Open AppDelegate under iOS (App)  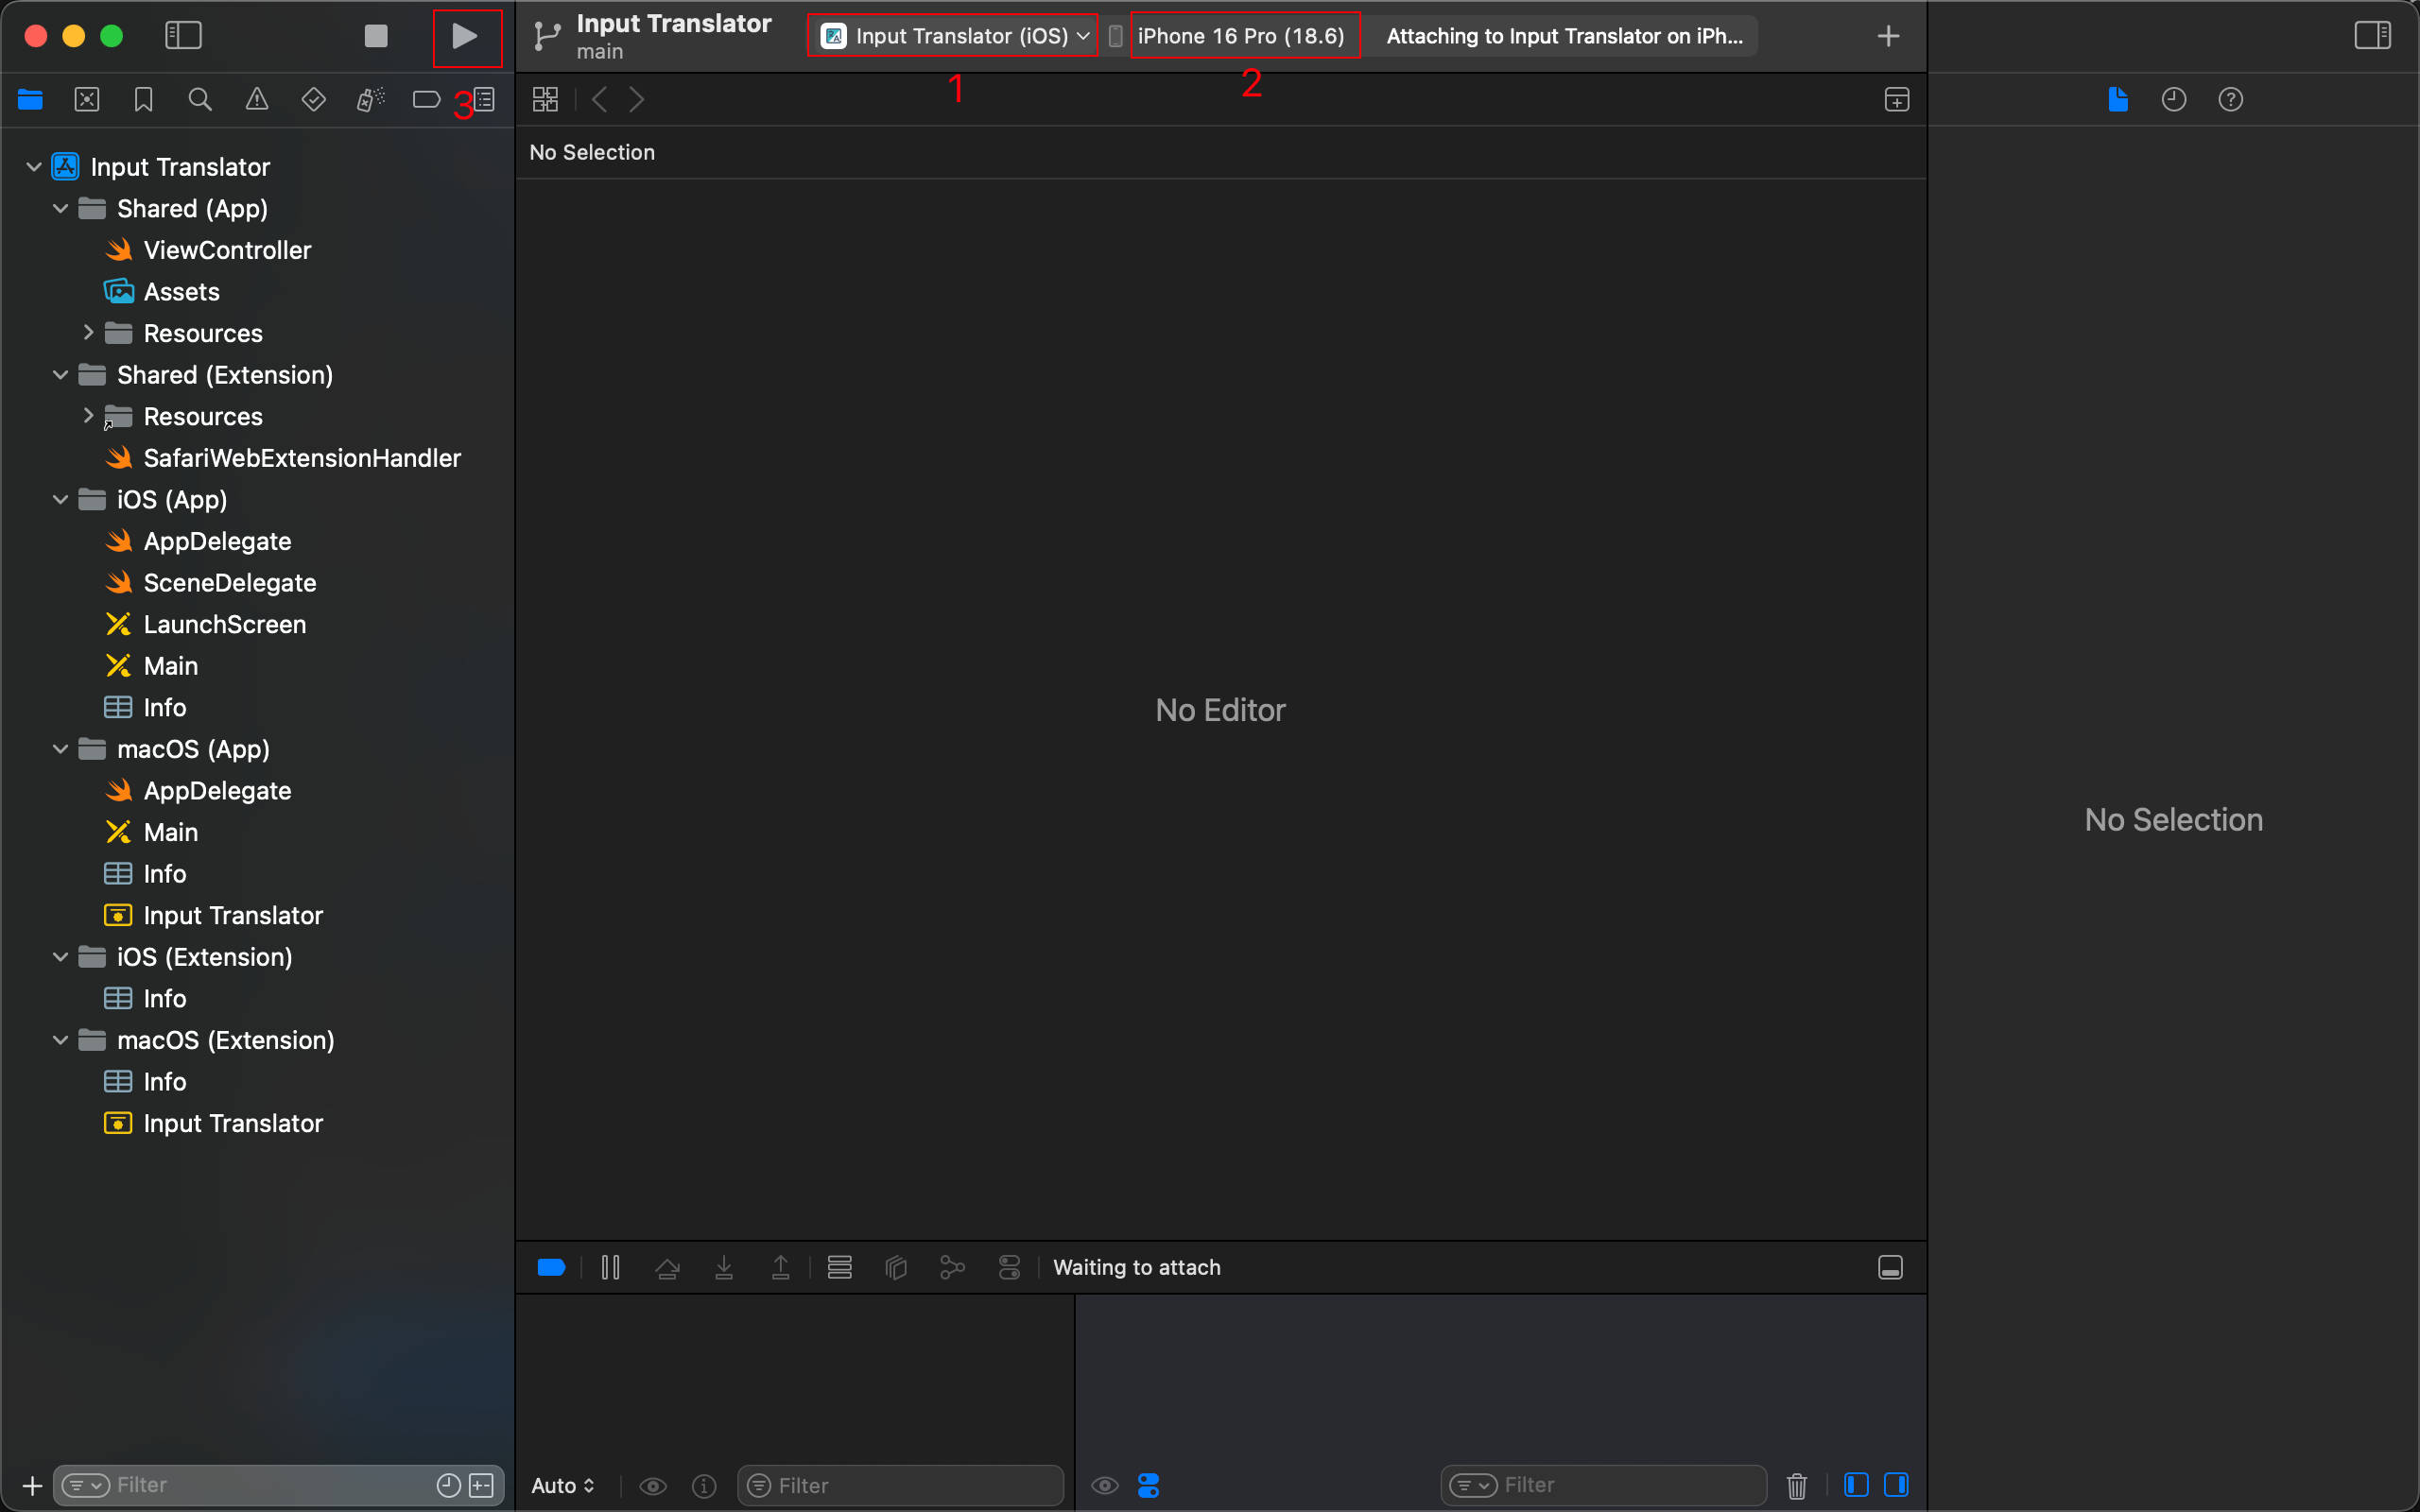[217, 541]
